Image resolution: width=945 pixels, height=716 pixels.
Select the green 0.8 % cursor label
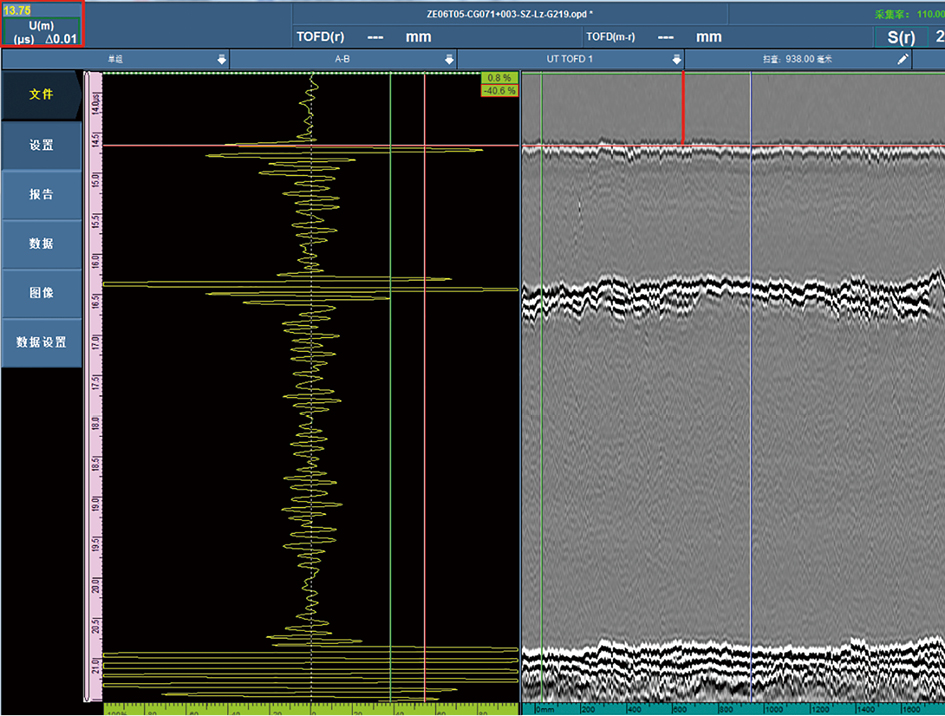tap(499, 78)
